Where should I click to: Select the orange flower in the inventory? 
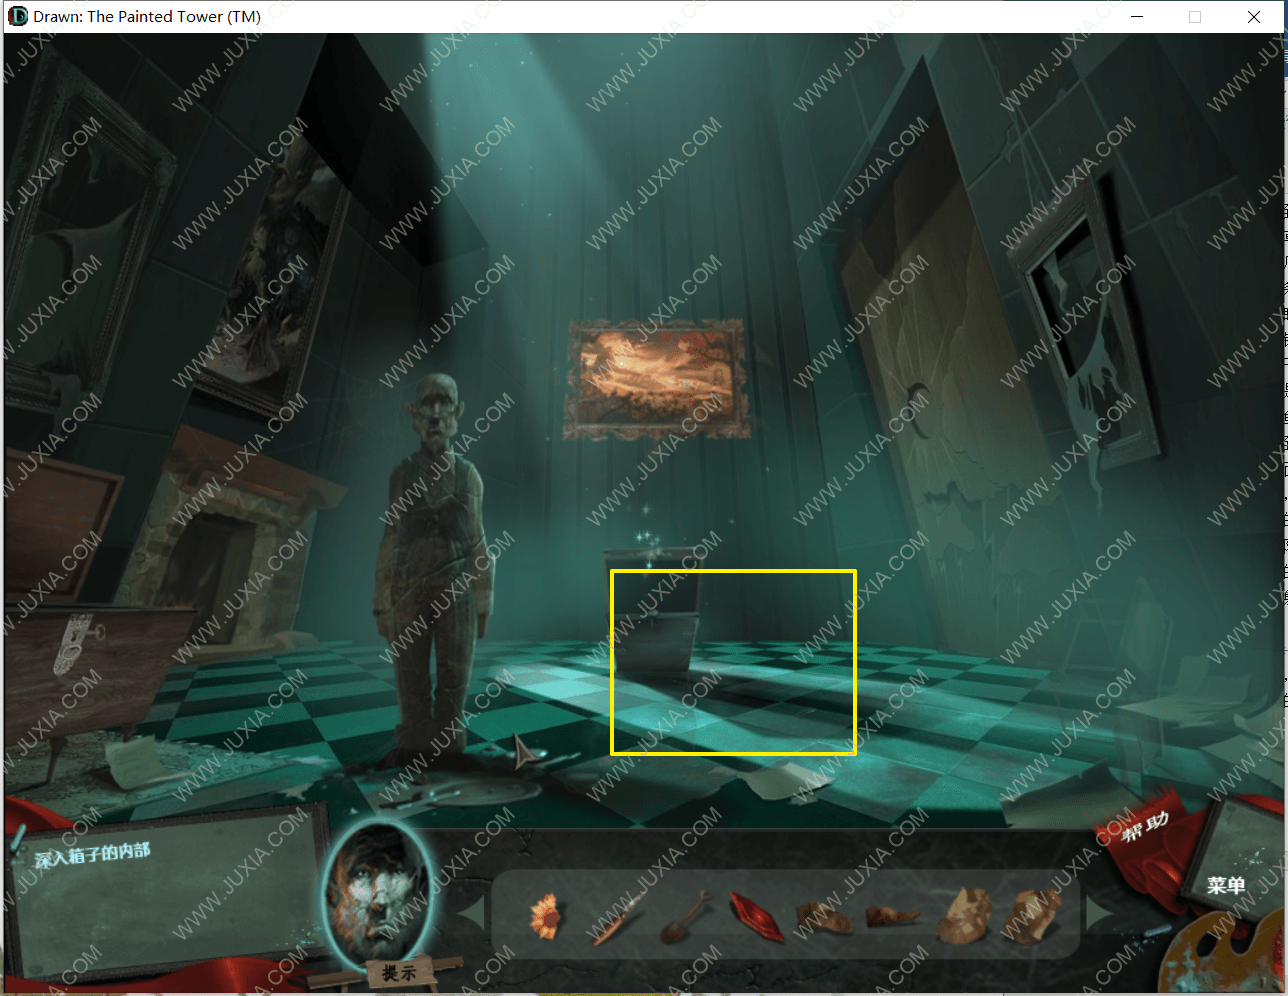(546, 914)
